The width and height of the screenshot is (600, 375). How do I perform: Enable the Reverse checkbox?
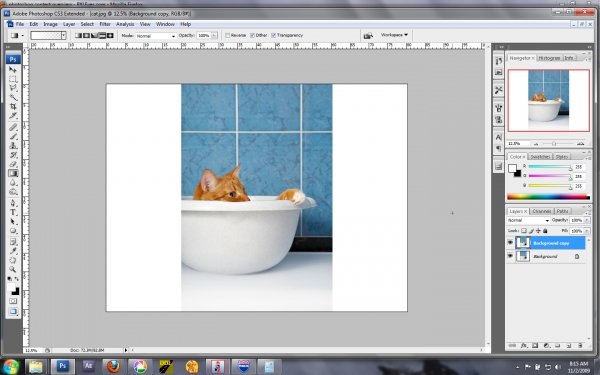click(x=227, y=35)
